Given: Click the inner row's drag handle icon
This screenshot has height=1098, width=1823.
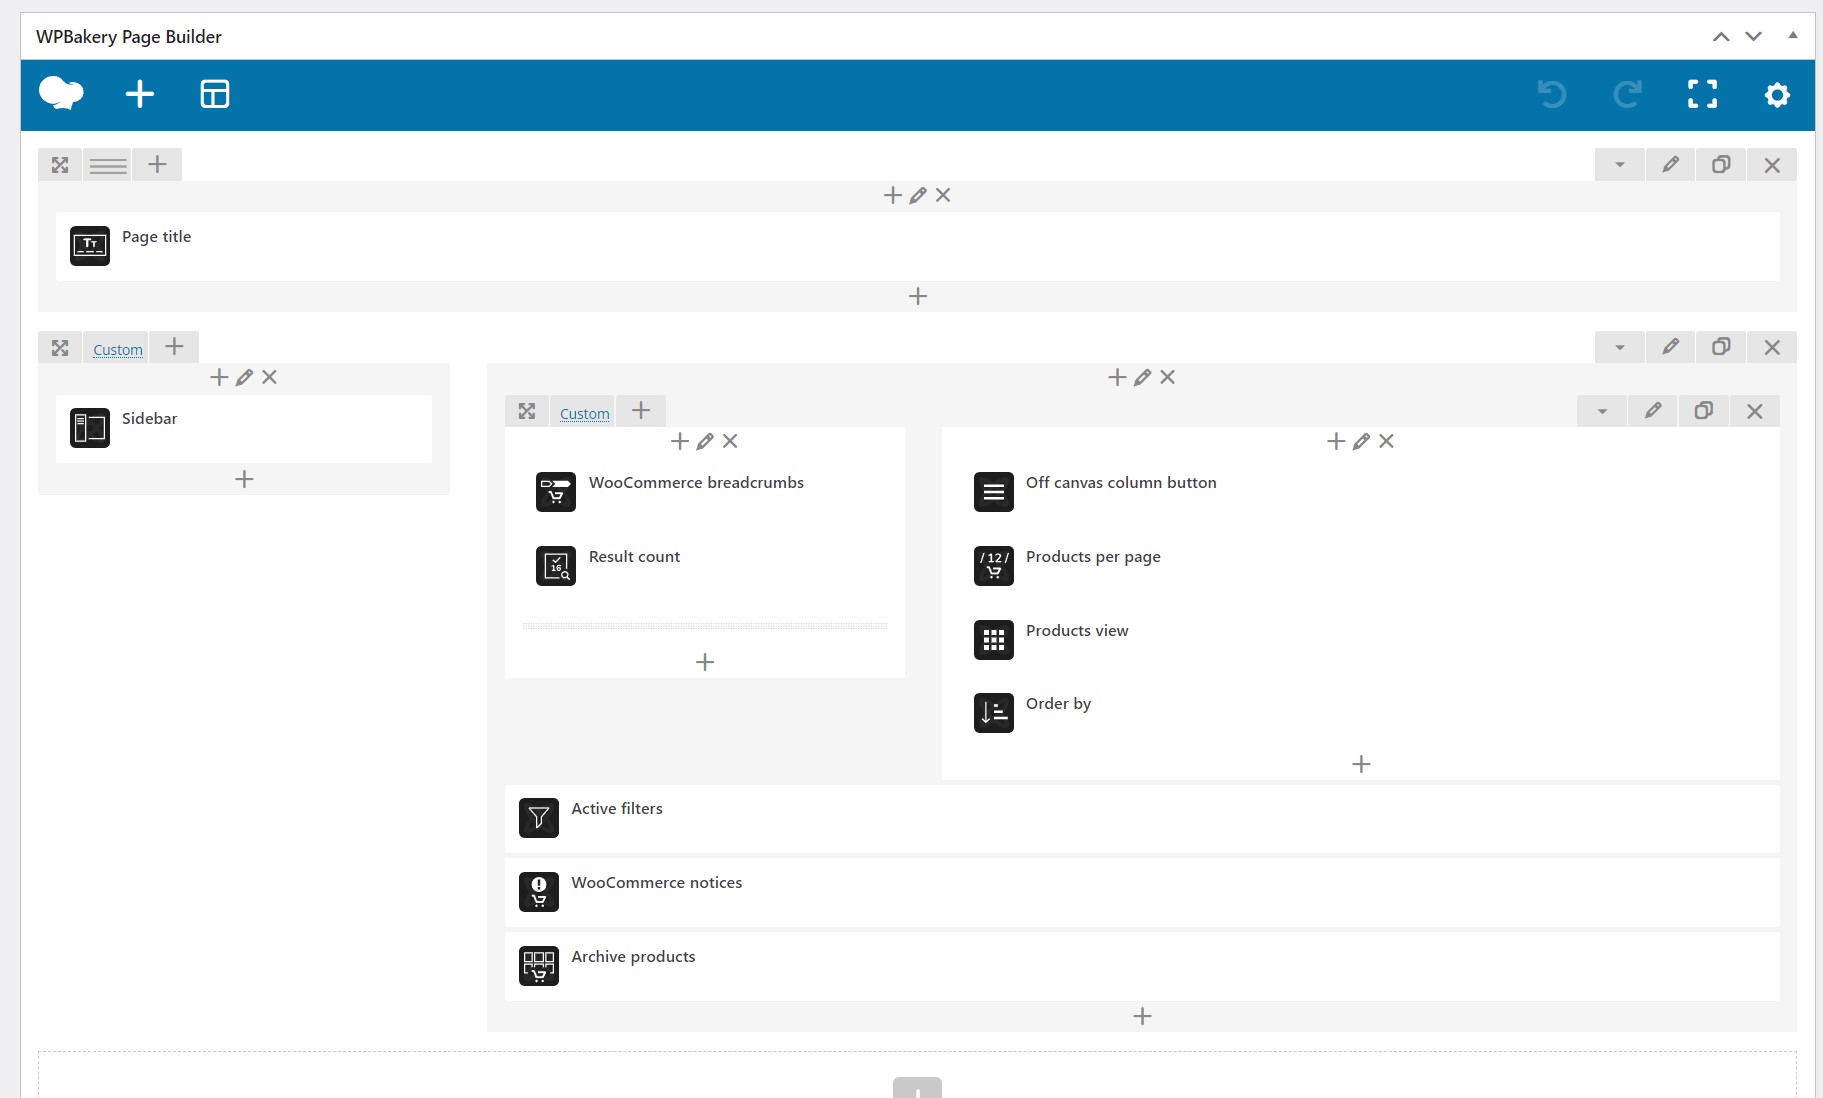Looking at the screenshot, I should 527,411.
